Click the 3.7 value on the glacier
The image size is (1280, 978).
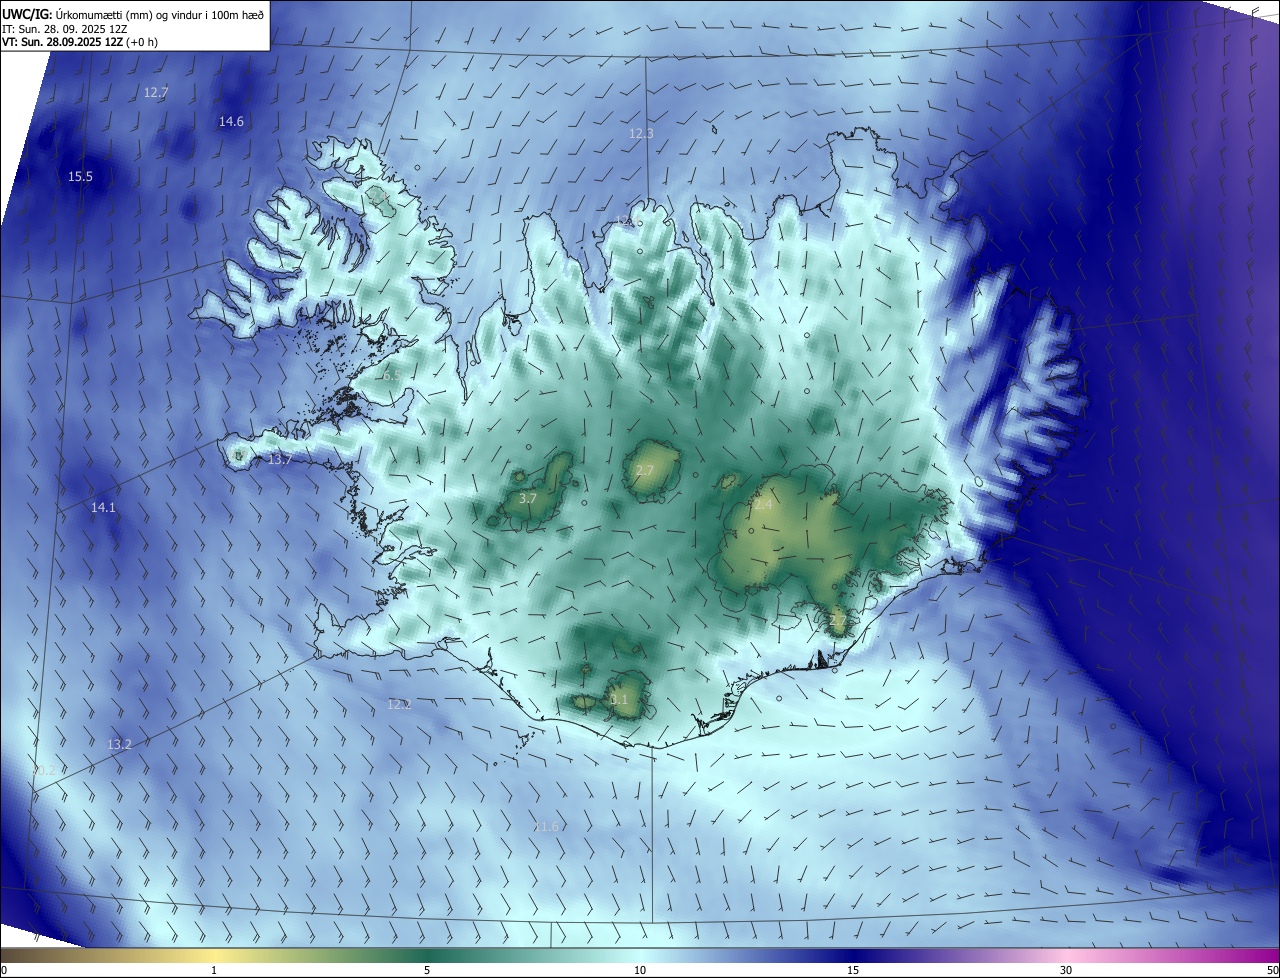[528, 497]
